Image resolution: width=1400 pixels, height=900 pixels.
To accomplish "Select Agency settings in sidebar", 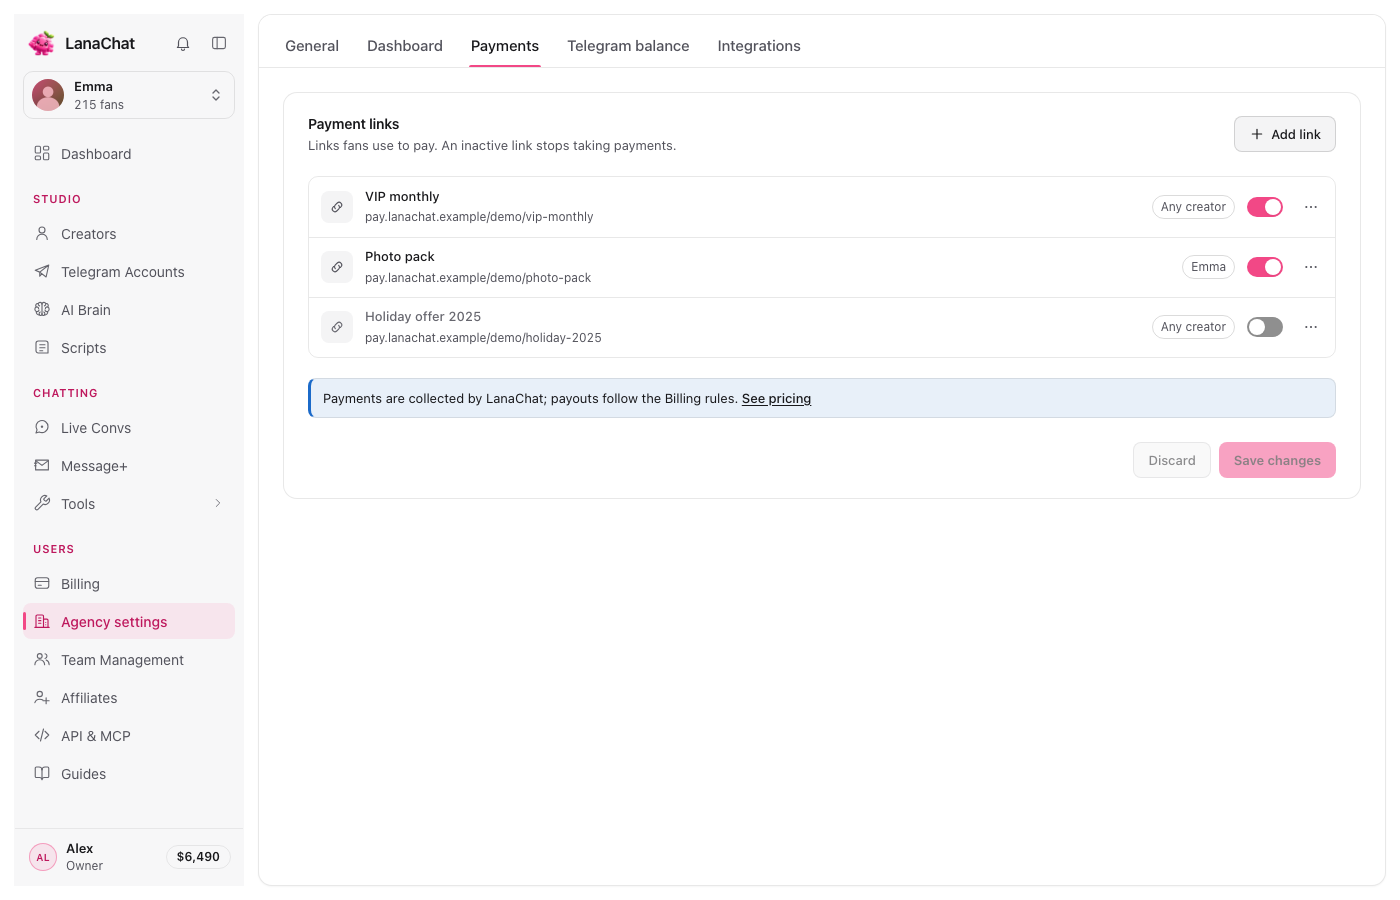I will [x=129, y=622].
